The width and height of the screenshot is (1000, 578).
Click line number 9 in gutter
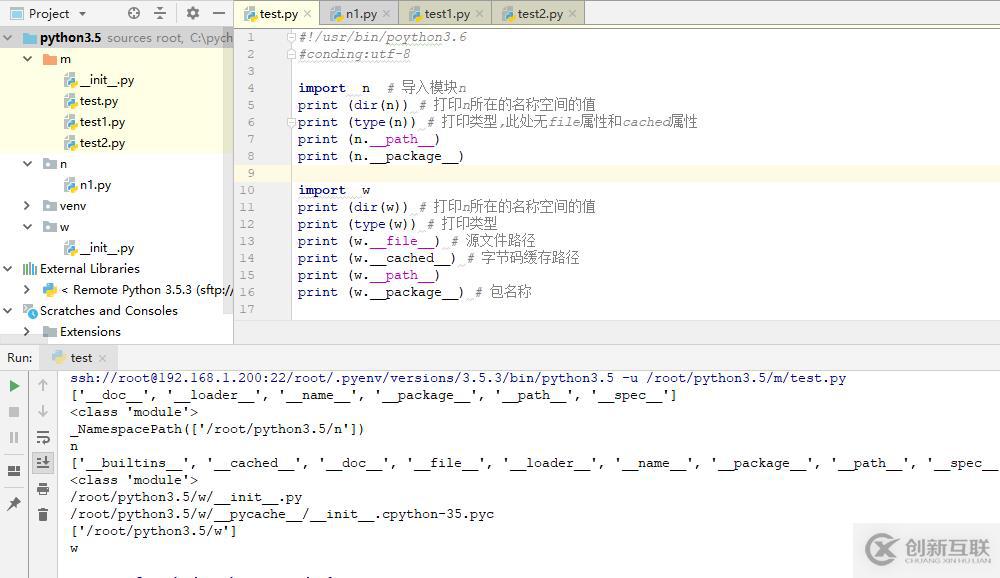(251, 173)
